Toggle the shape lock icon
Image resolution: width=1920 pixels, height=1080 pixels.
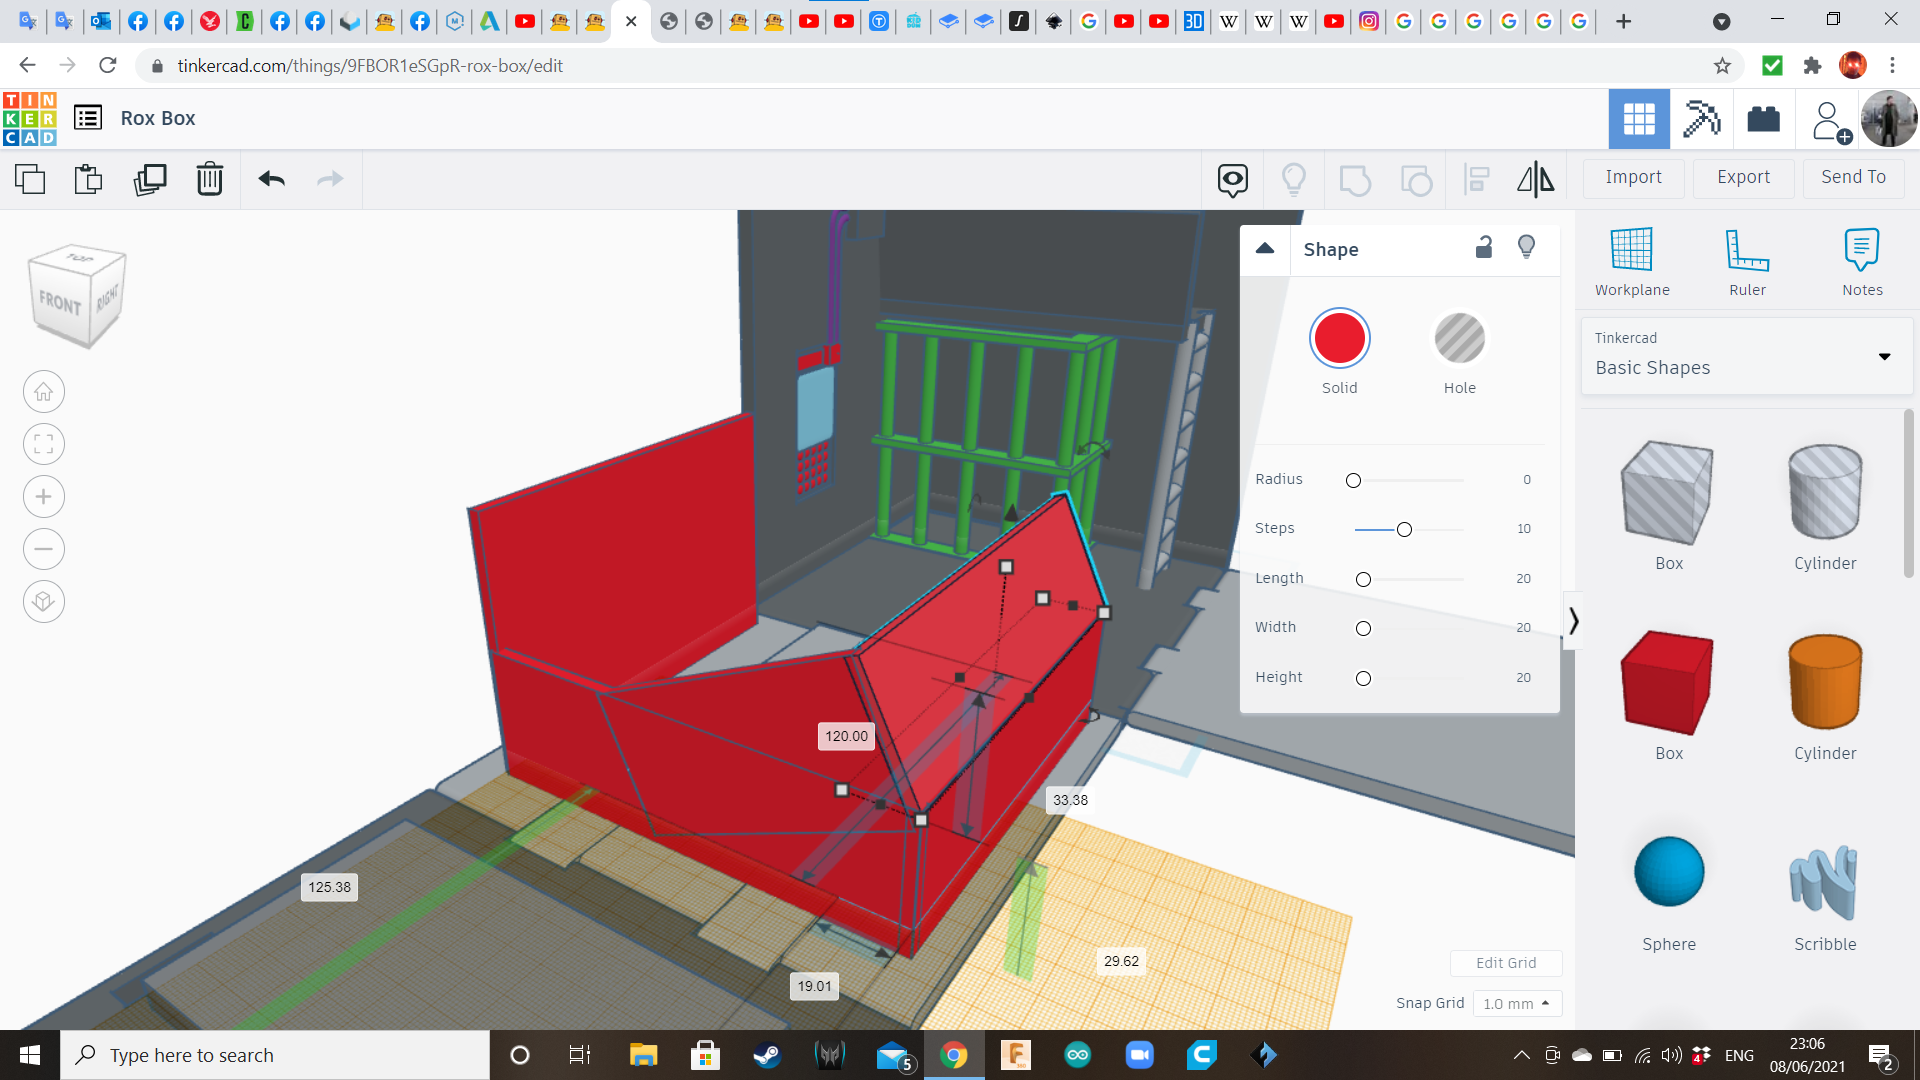(1484, 248)
